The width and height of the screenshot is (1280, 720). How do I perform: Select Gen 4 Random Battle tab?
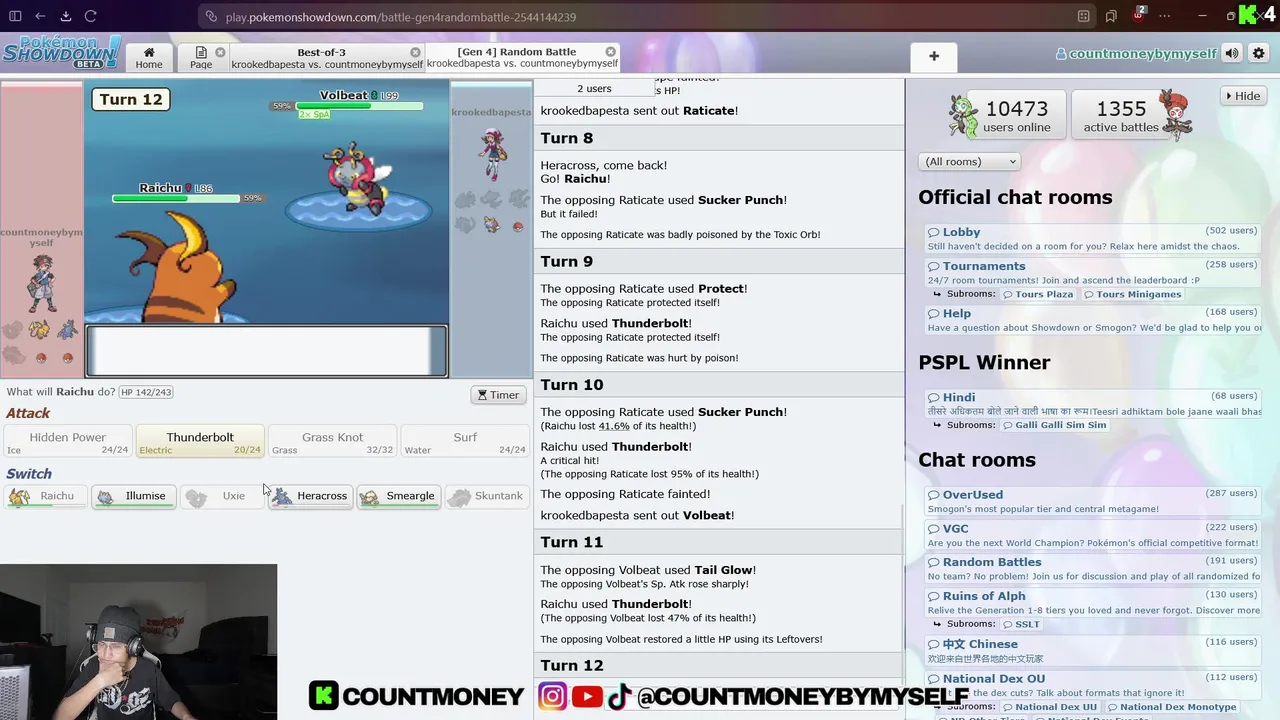pos(523,57)
